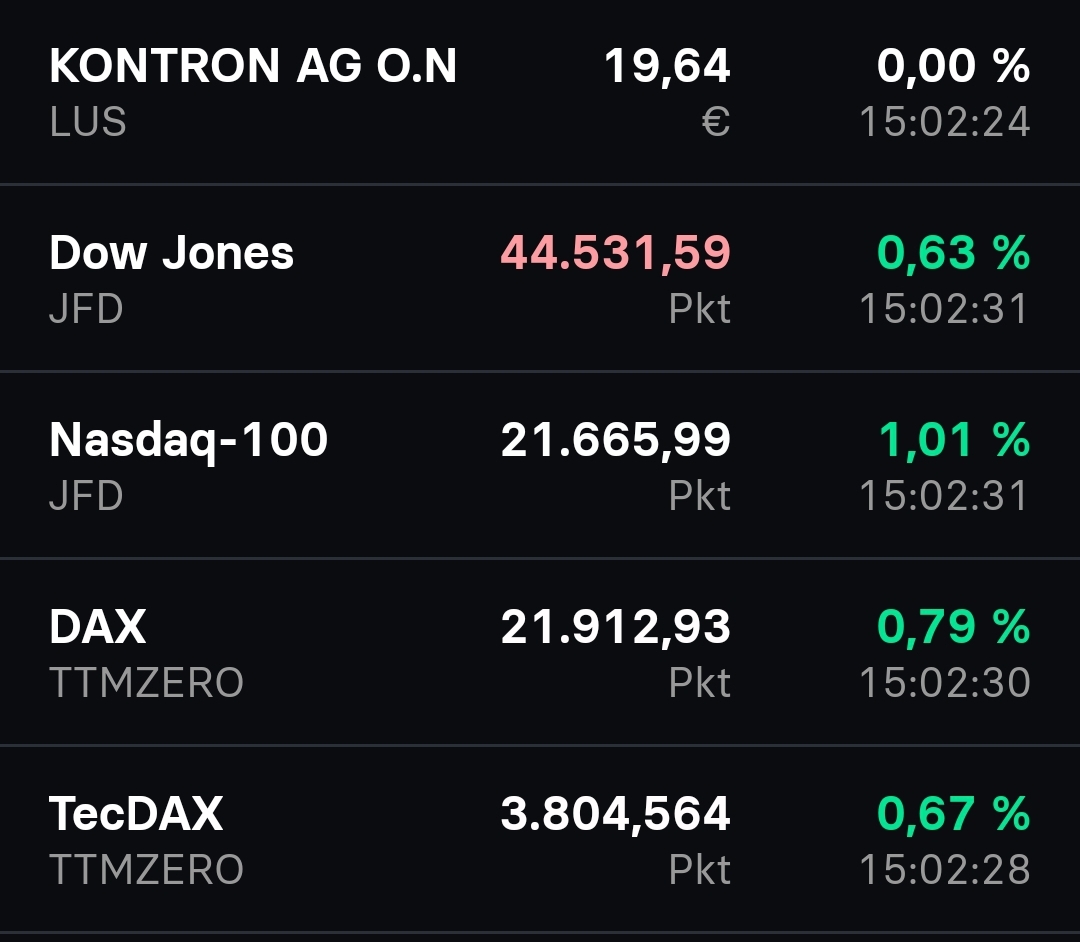Click the 15:02:24 timestamp for KONTRON

(x=945, y=122)
